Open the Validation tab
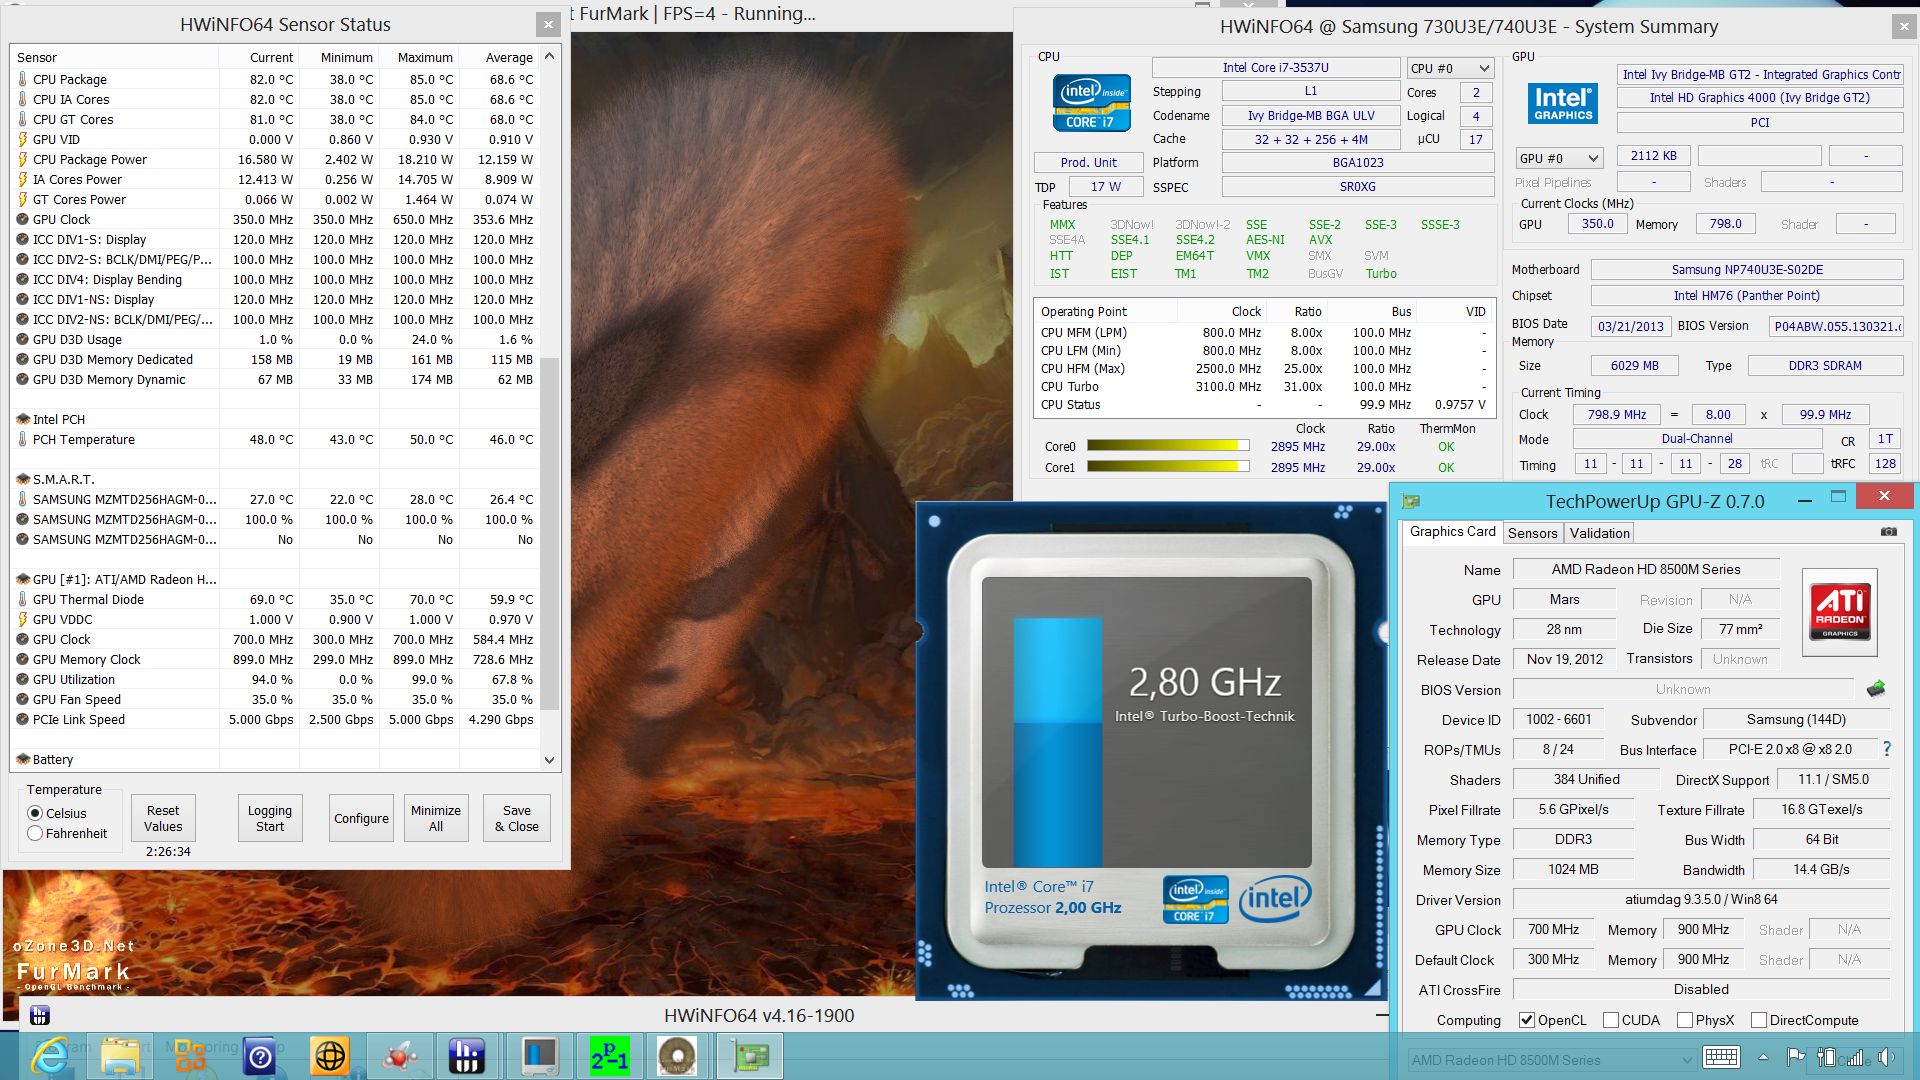 click(x=1599, y=533)
